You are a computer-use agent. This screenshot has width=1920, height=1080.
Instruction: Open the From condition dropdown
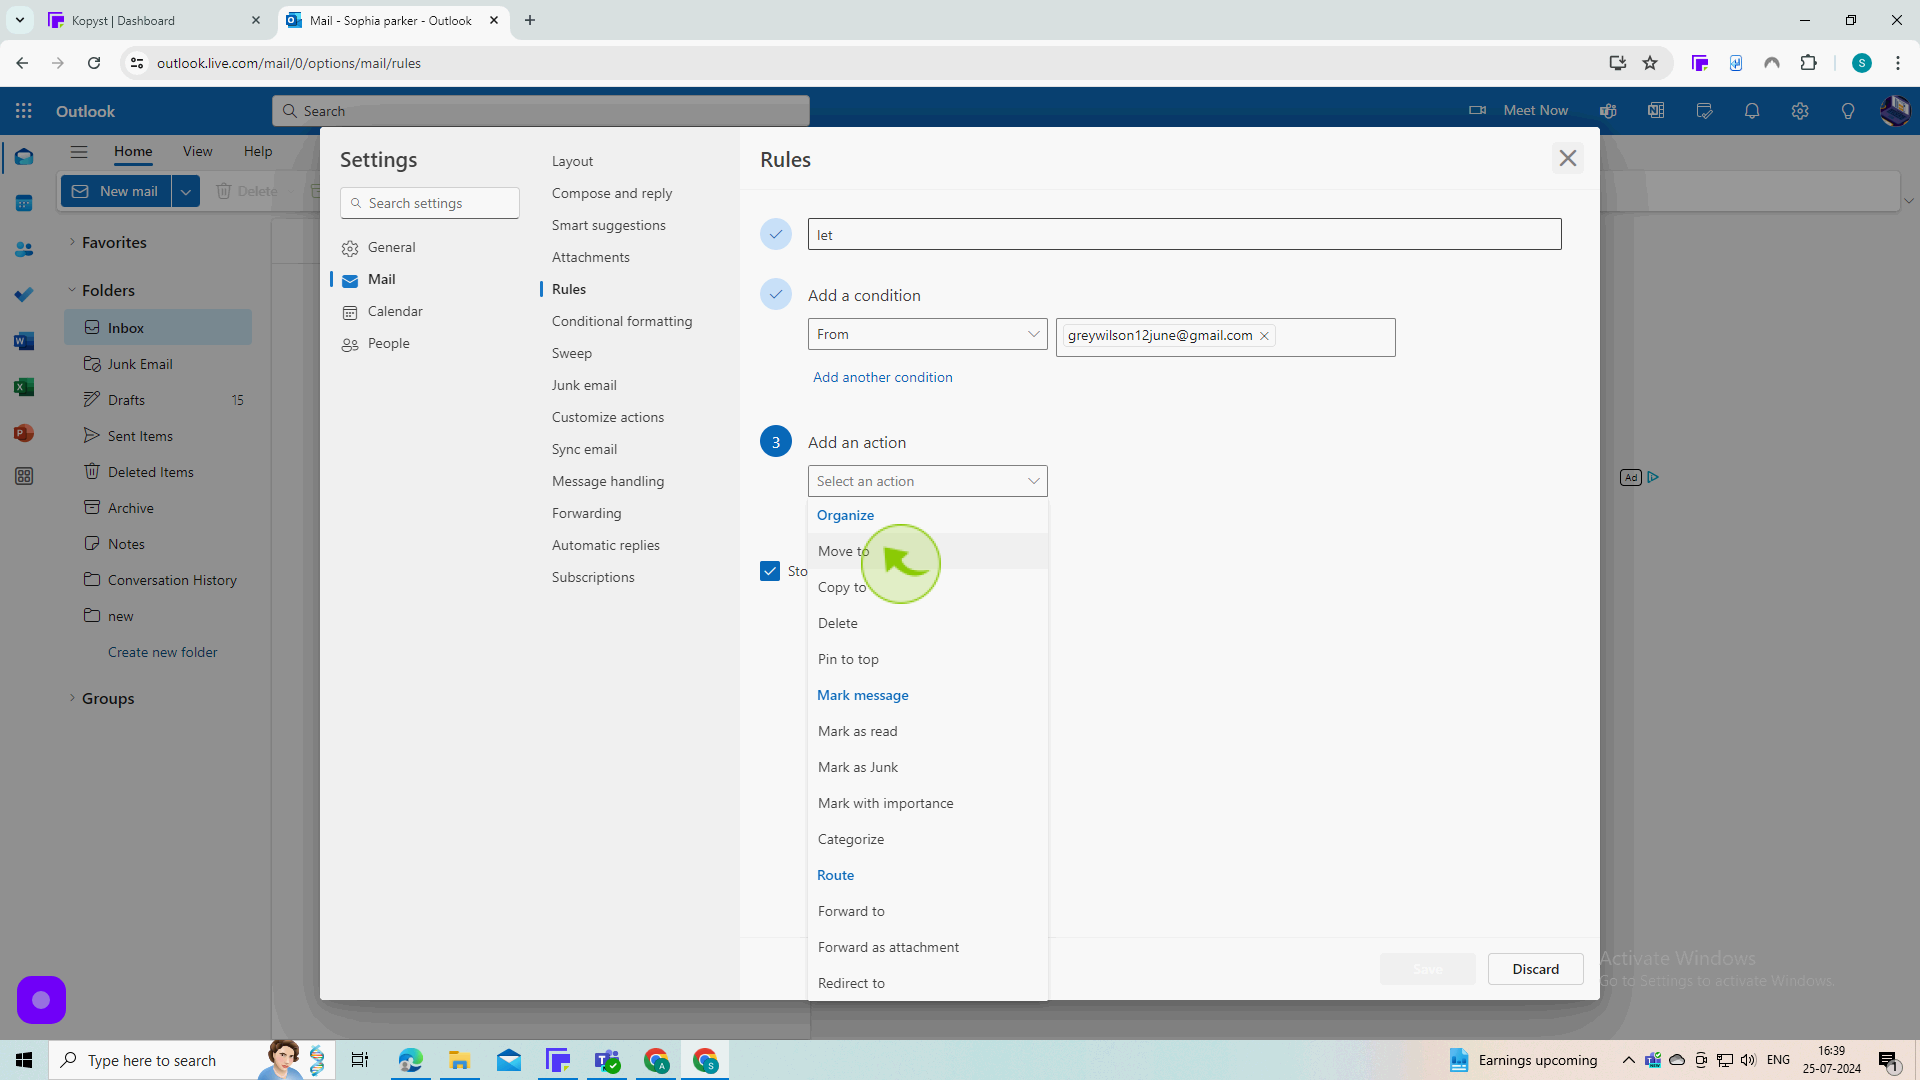[927, 334]
